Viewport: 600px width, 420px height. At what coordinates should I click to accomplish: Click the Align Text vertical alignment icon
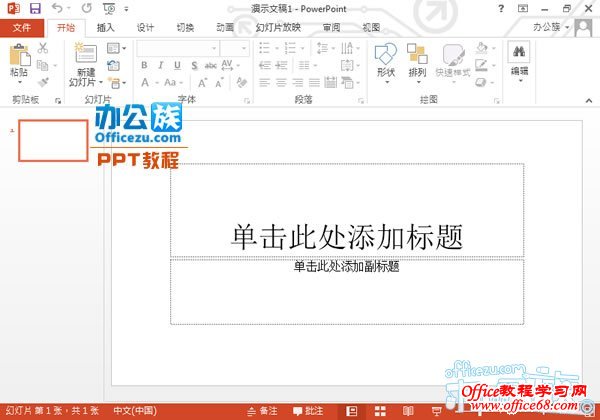(347, 65)
